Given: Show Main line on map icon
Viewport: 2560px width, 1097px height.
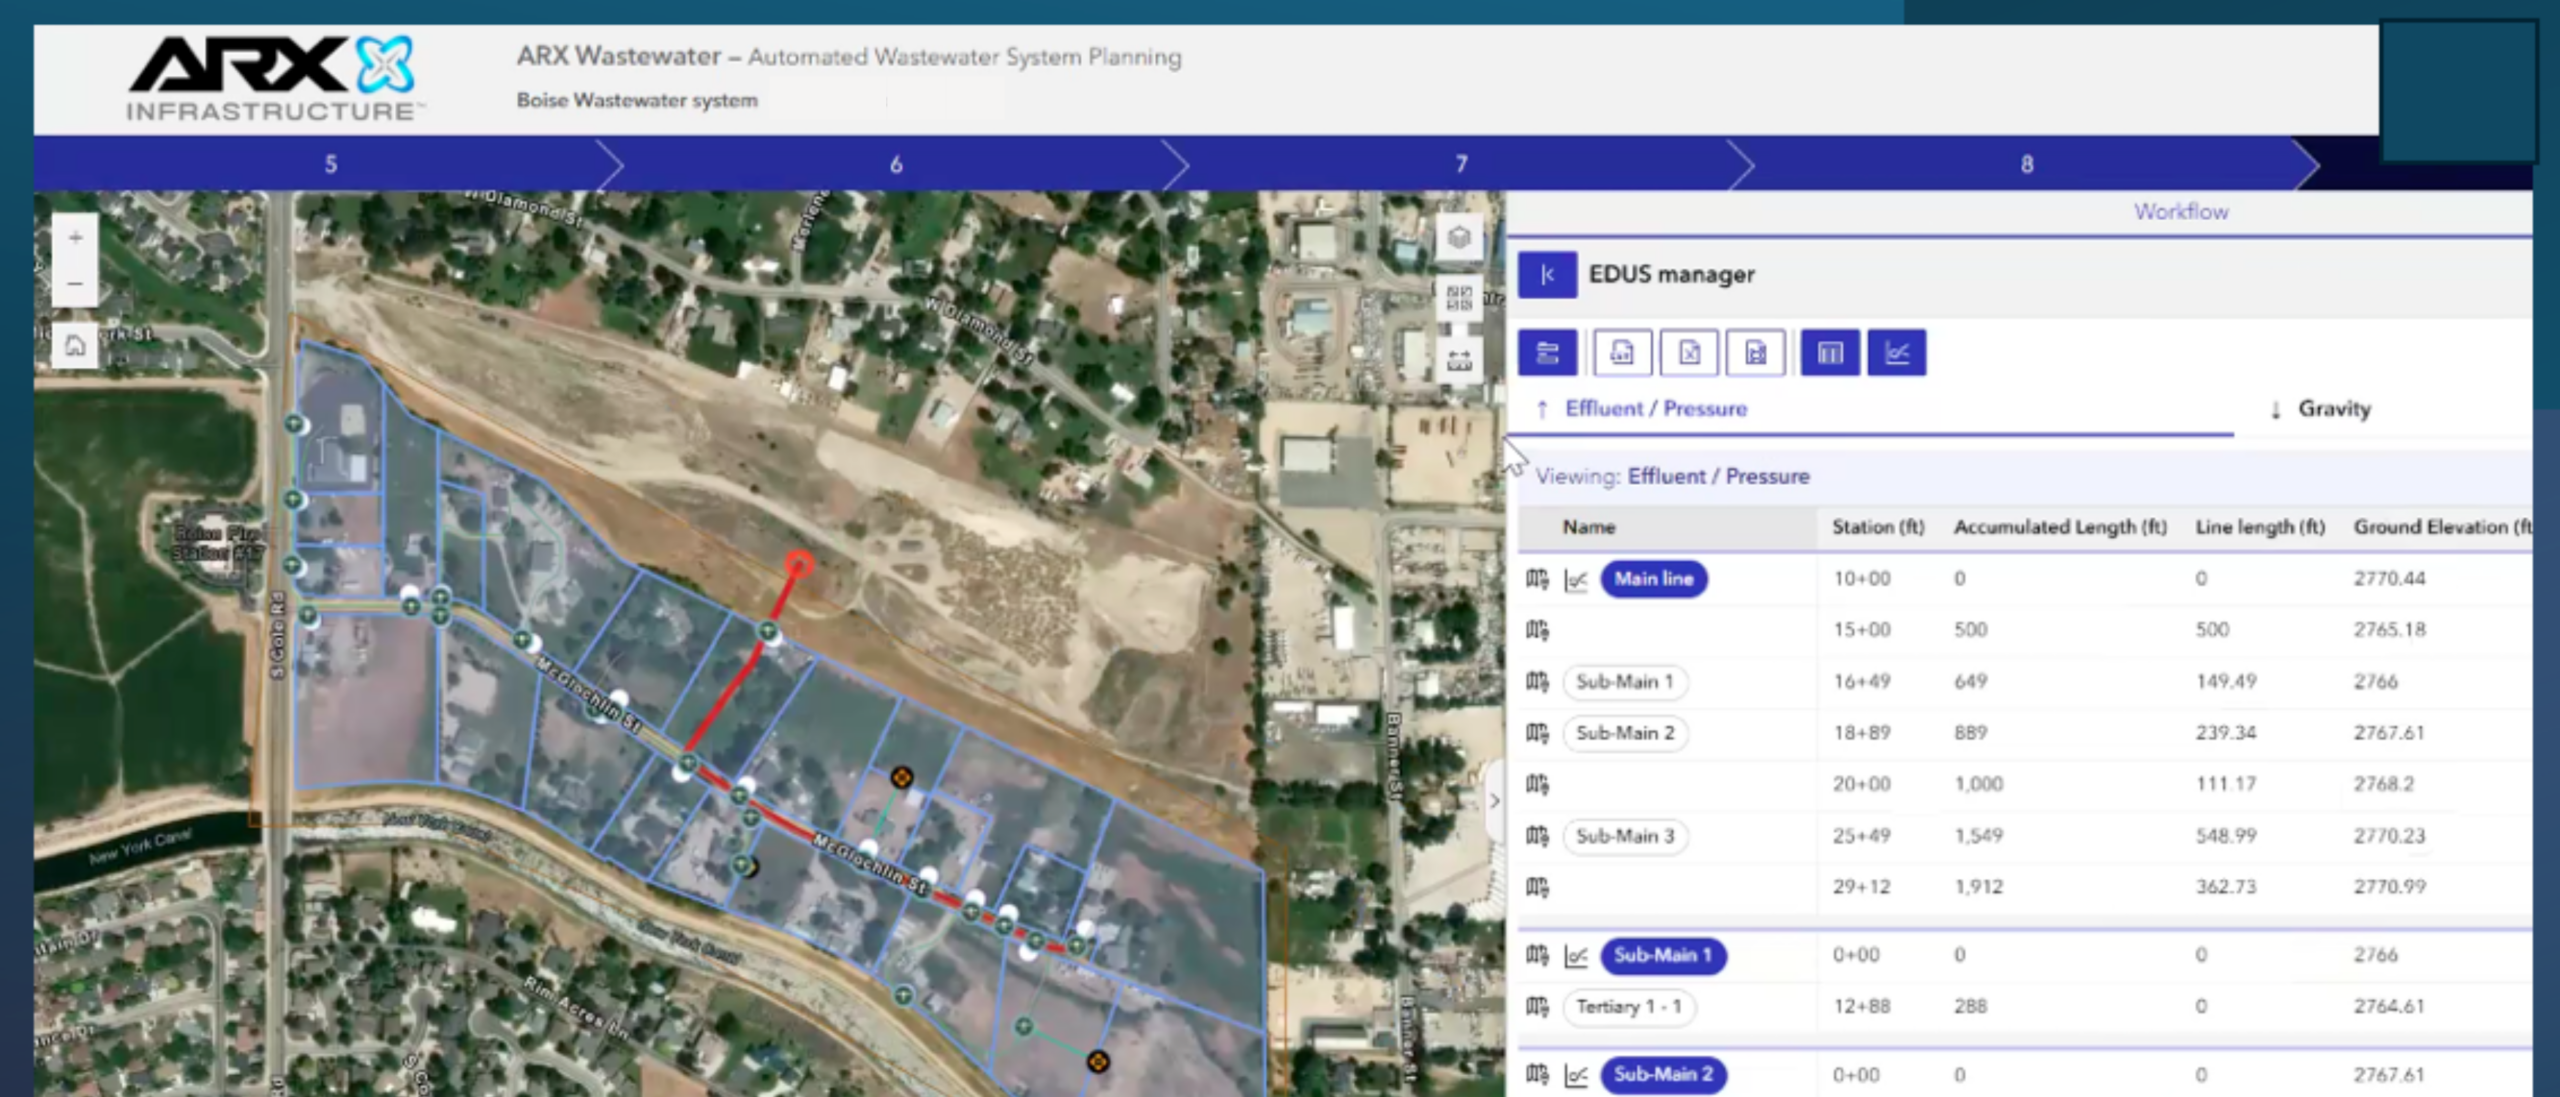Looking at the screenshot, I should [x=1537, y=579].
